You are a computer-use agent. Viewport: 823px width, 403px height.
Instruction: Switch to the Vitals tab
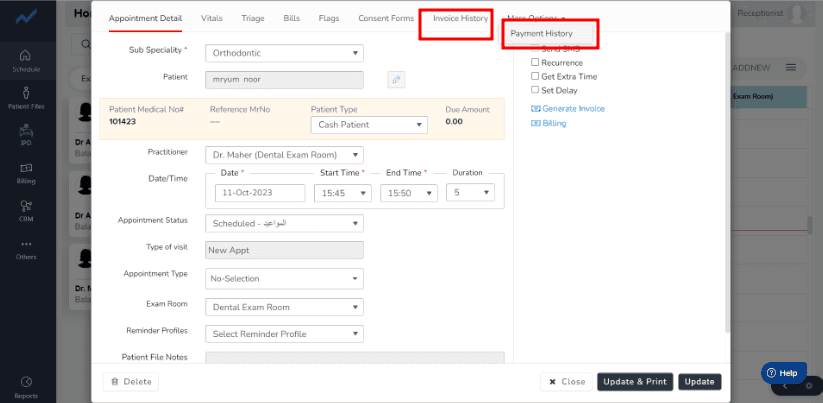(x=212, y=18)
